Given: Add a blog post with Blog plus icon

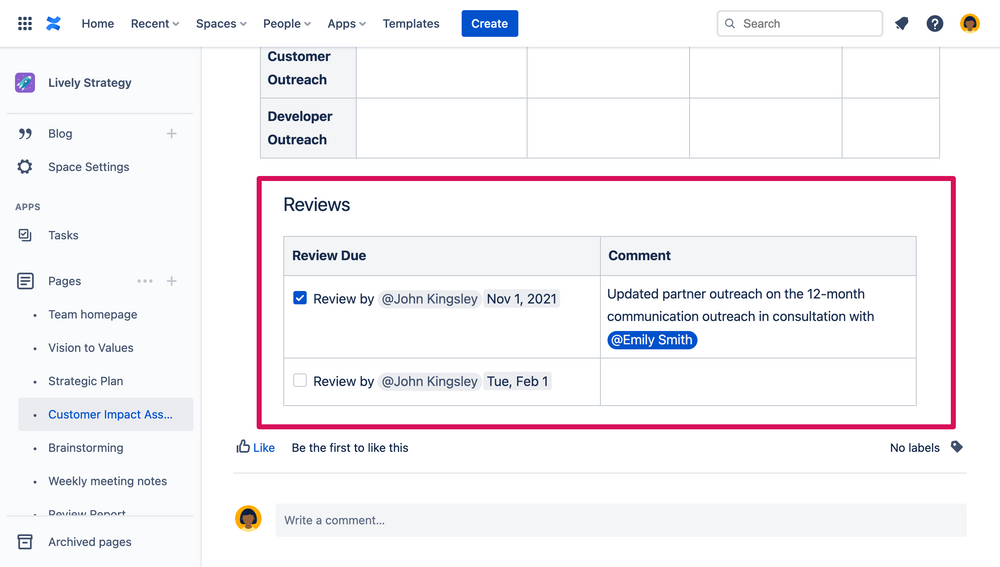Looking at the screenshot, I should point(172,133).
